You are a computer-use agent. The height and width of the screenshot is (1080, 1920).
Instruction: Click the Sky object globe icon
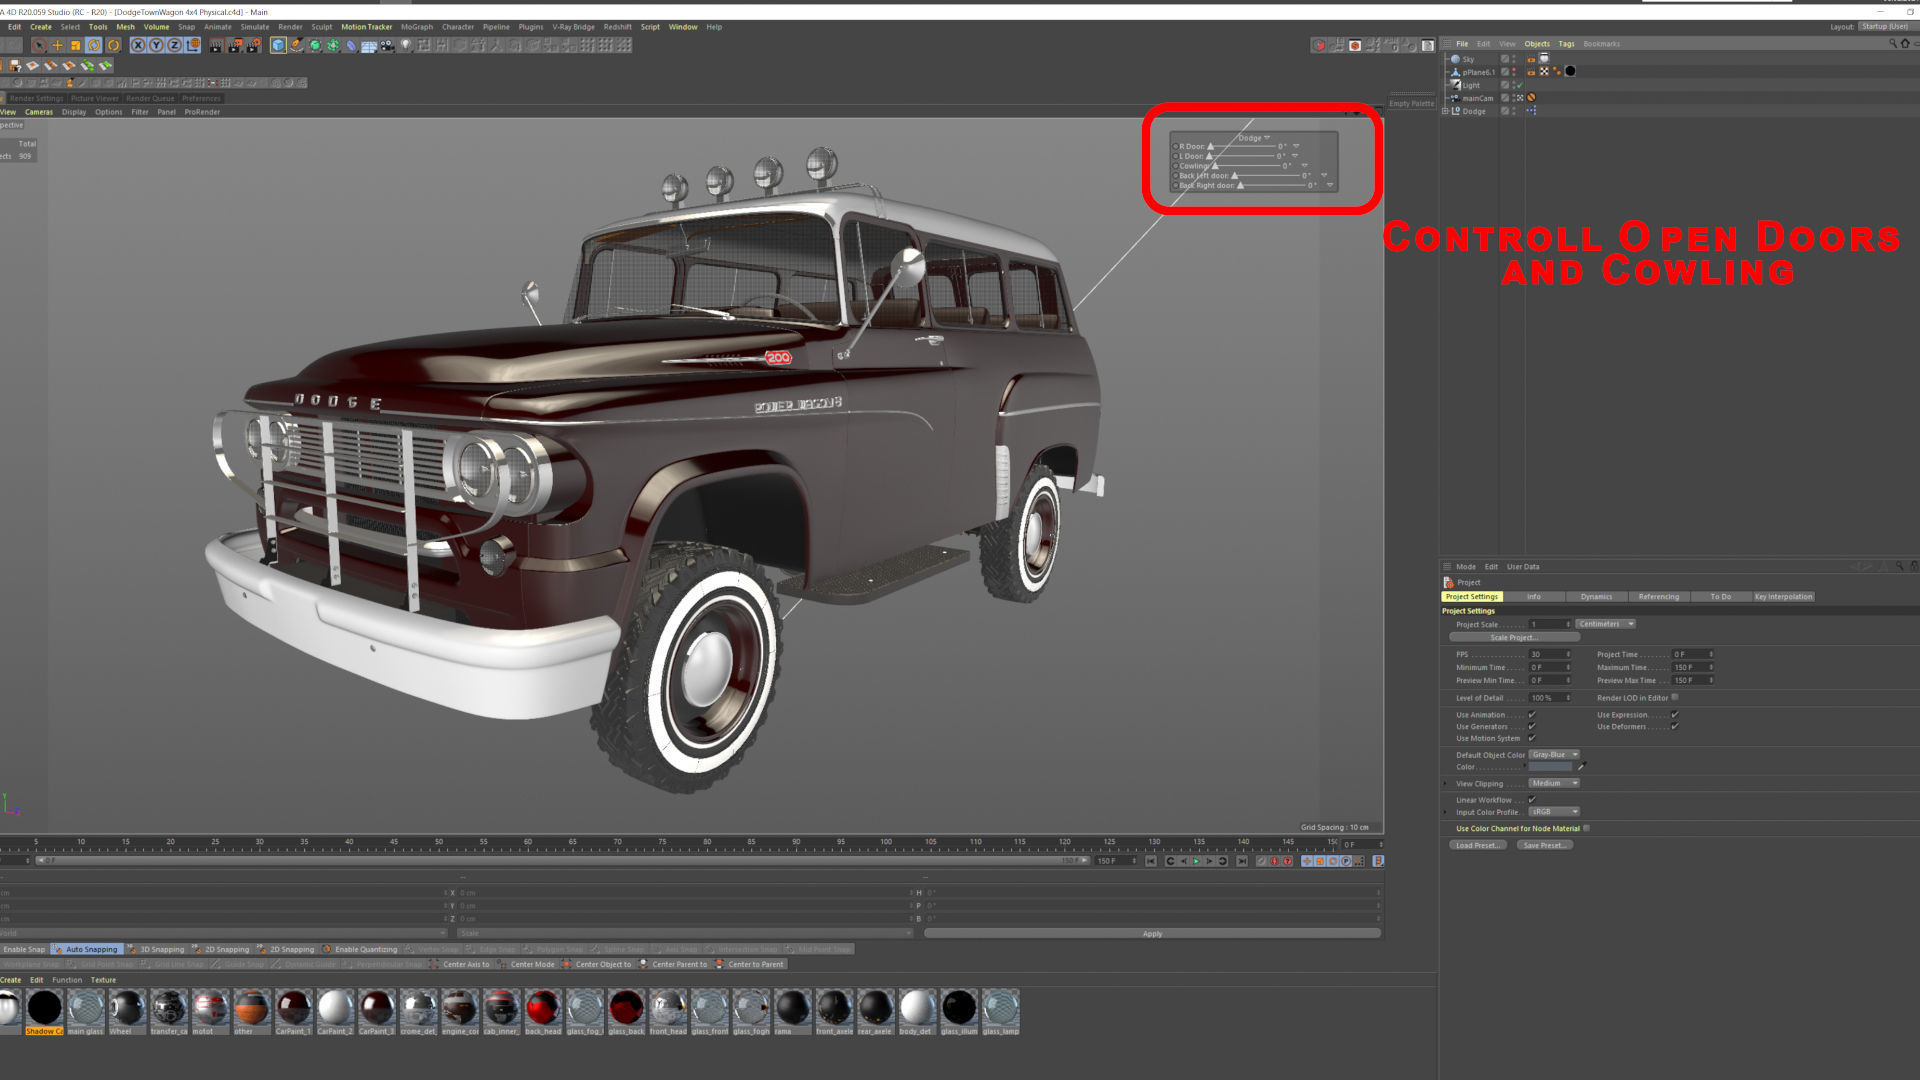point(1455,59)
